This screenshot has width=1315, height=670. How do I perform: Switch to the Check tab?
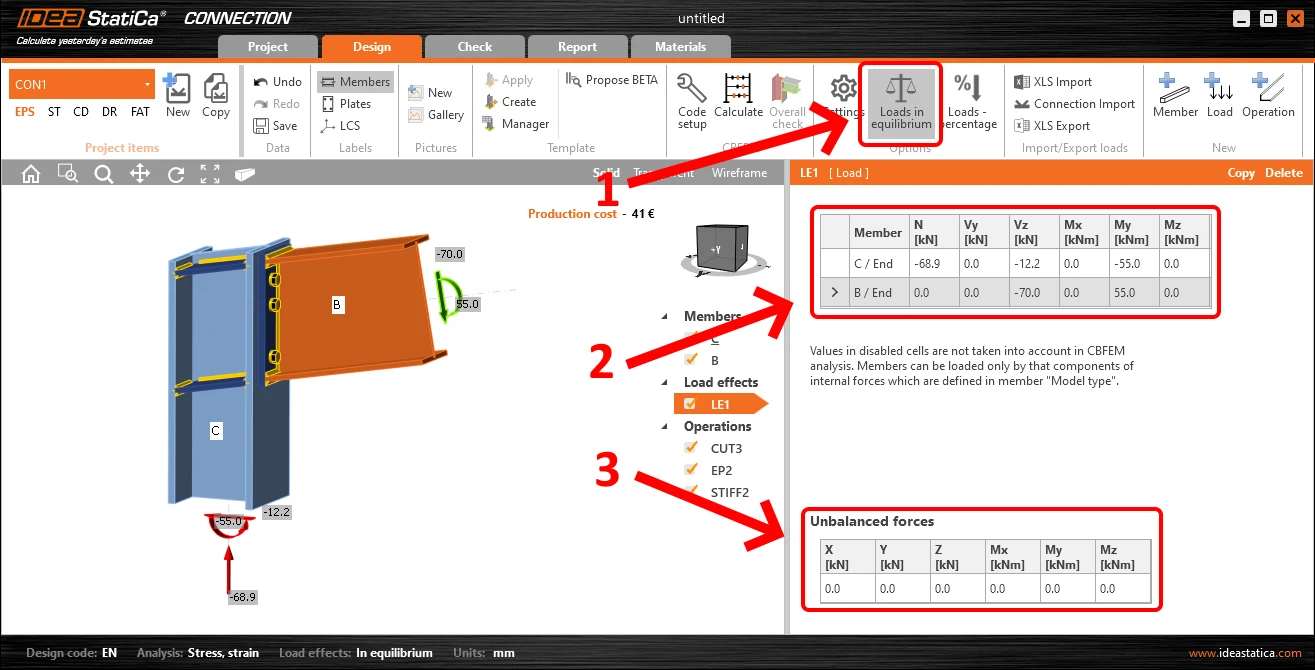pos(475,47)
